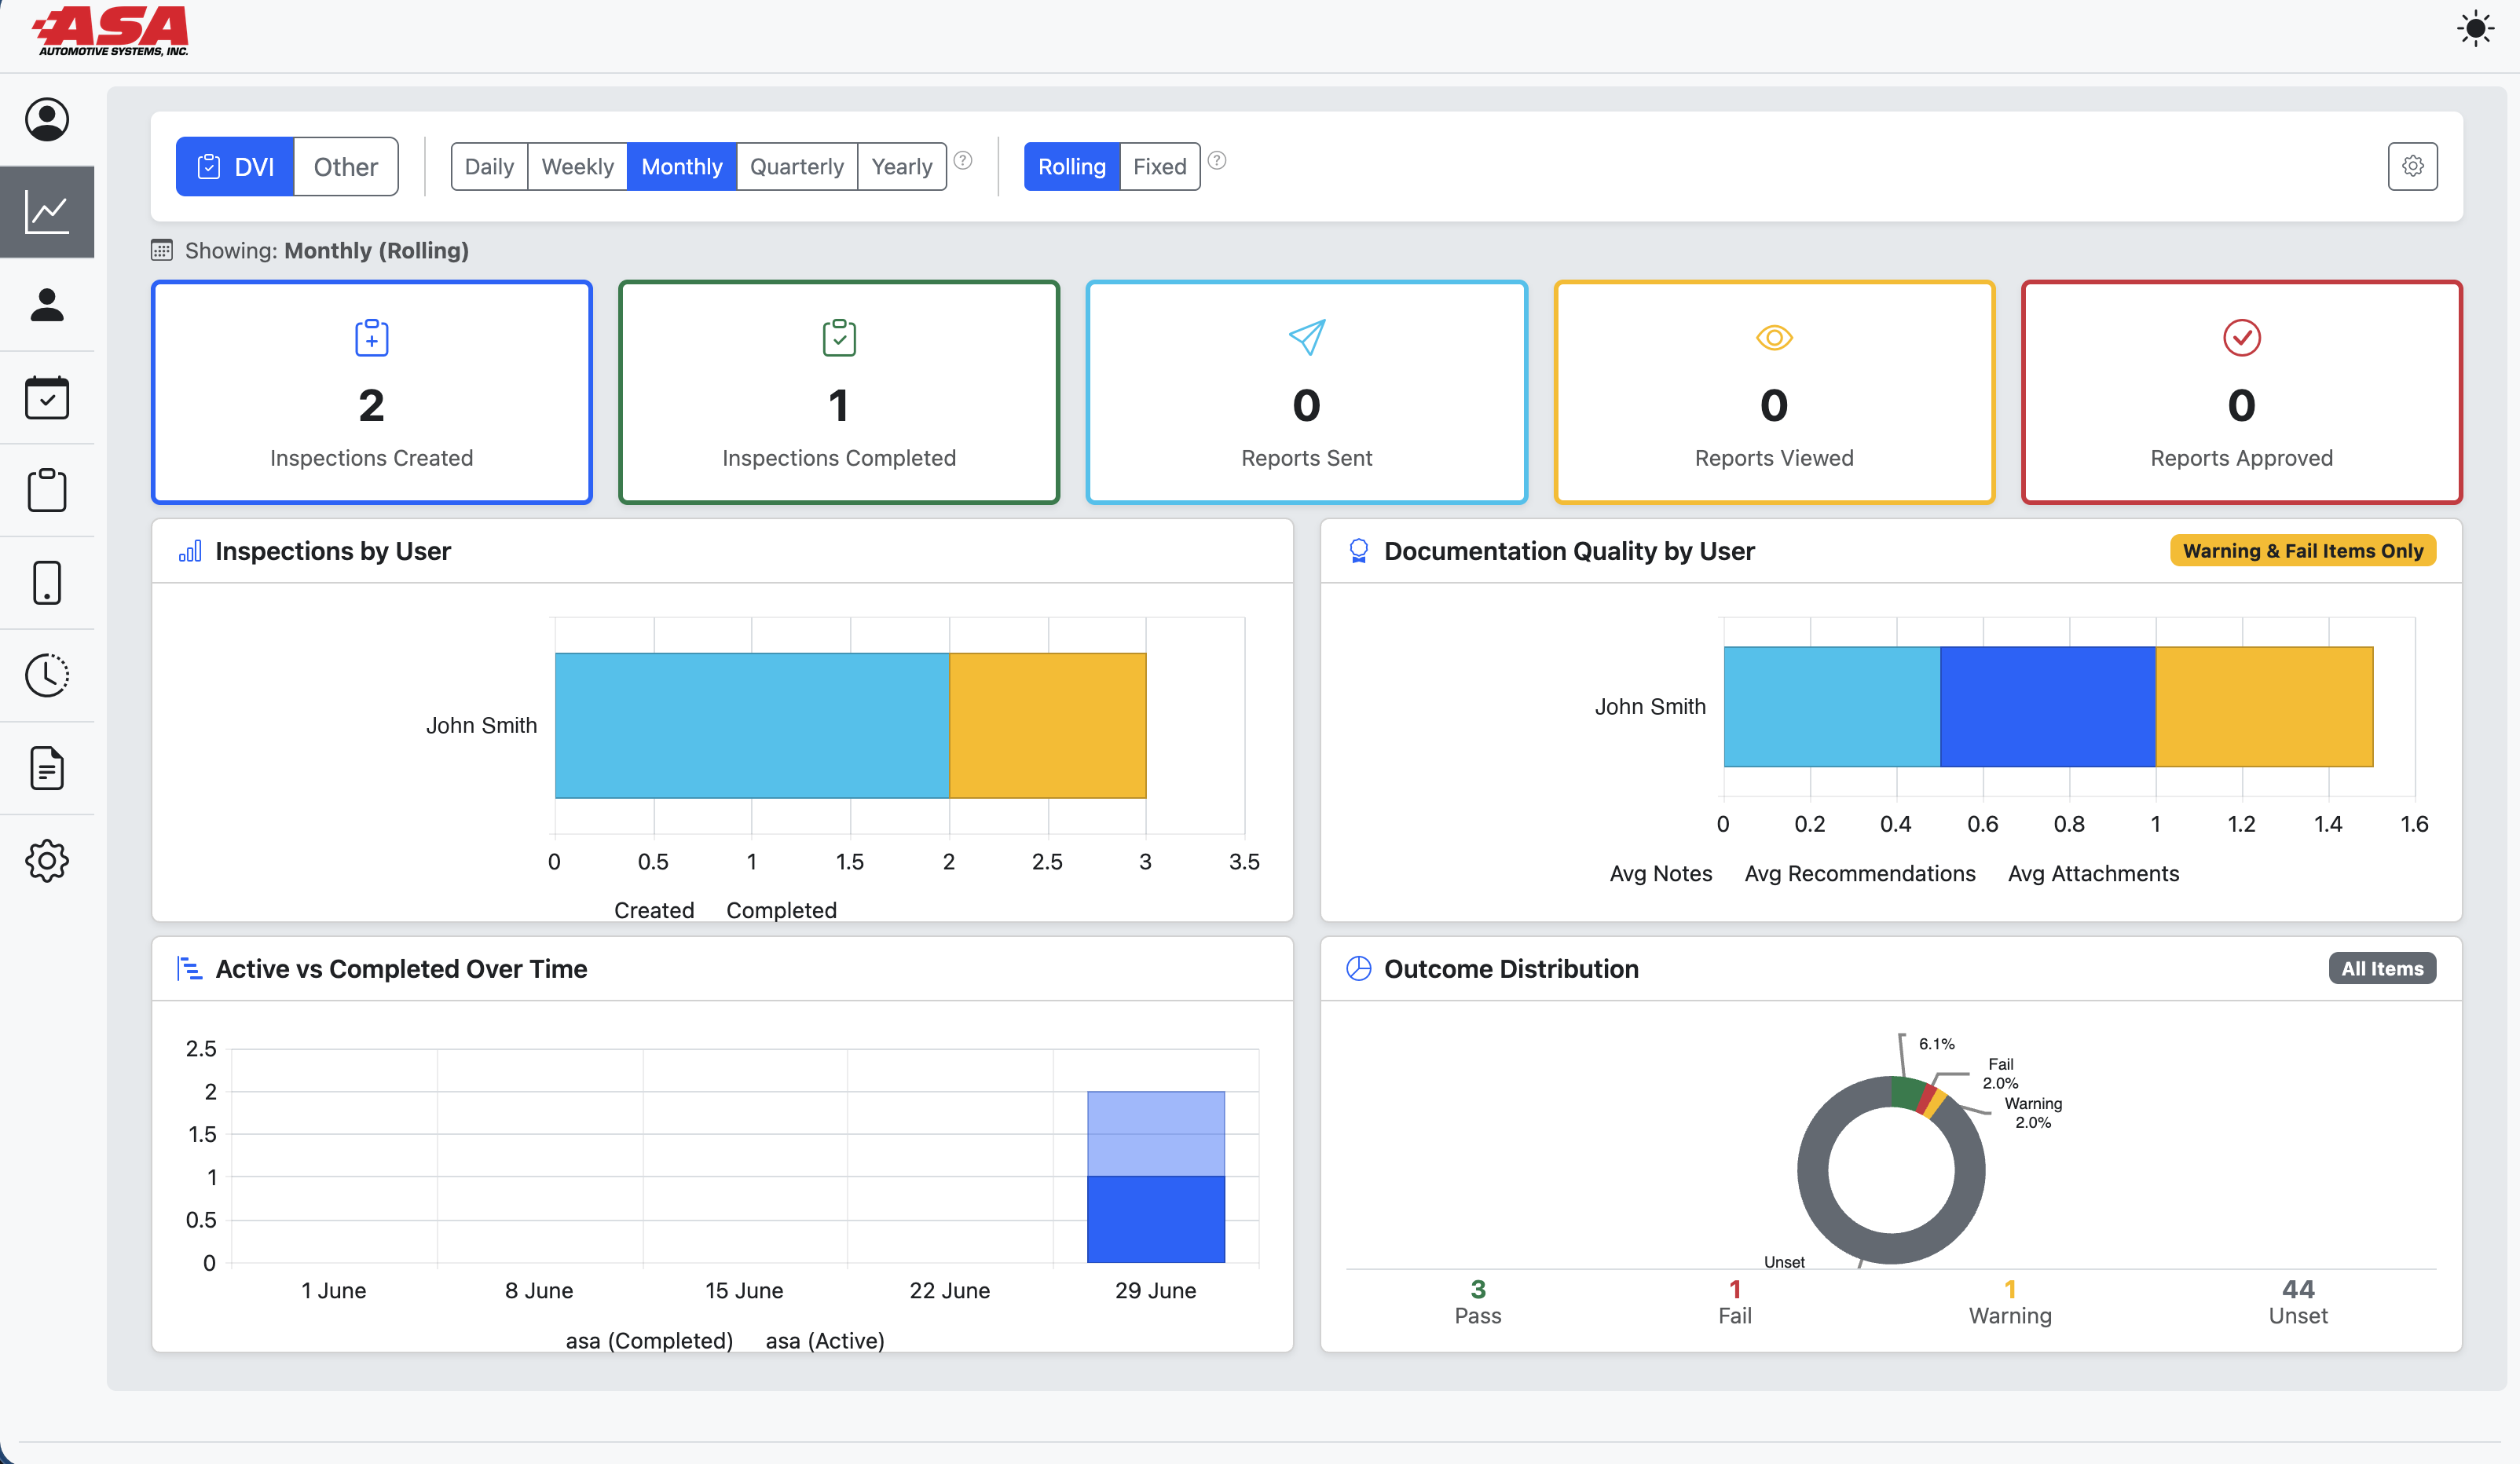Click the Reports Viewed eye icon
Image resolution: width=2520 pixels, height=1464 pixels.
pos(1774,338)
